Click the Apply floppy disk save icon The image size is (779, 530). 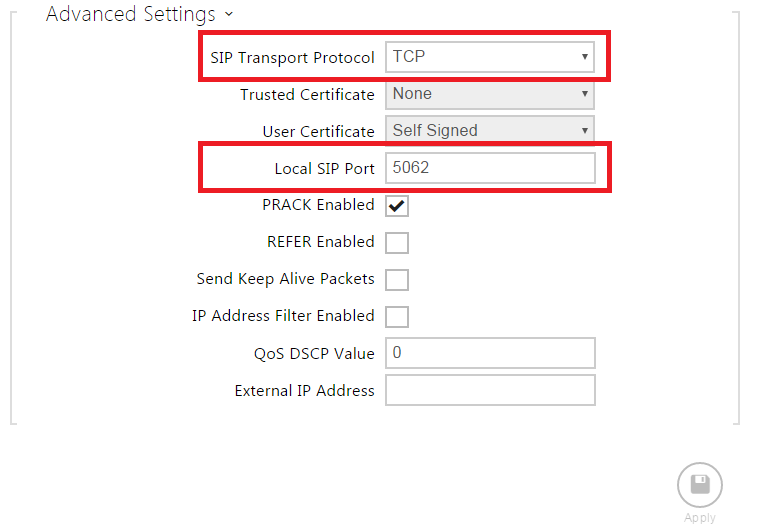pos(699,485)
